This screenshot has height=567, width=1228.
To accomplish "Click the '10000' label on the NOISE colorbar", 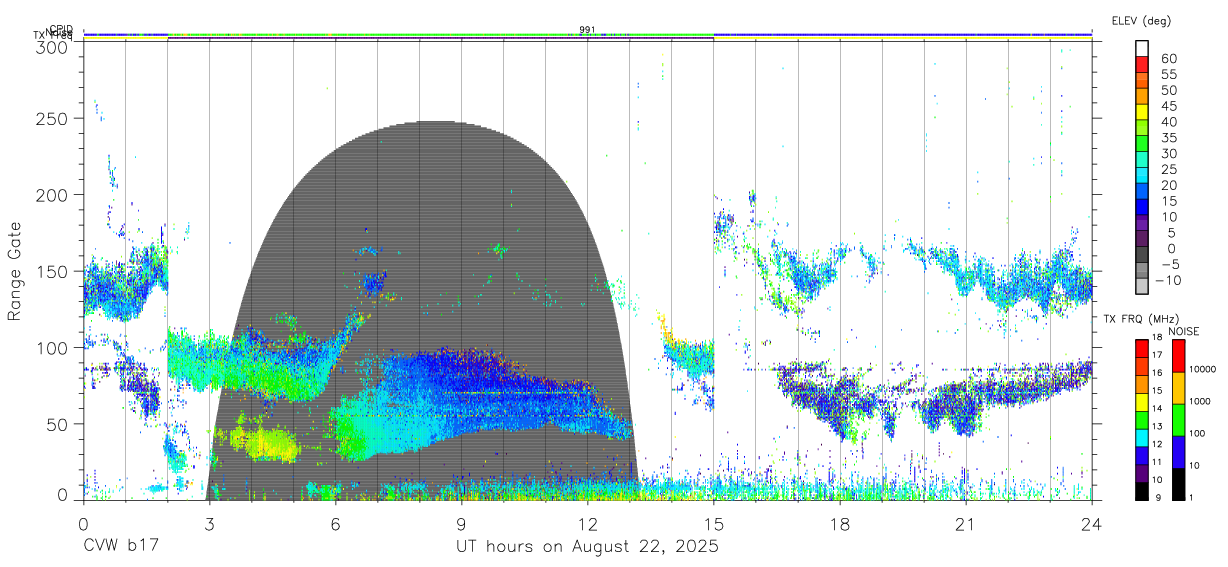I will [x=1201, y=369].
